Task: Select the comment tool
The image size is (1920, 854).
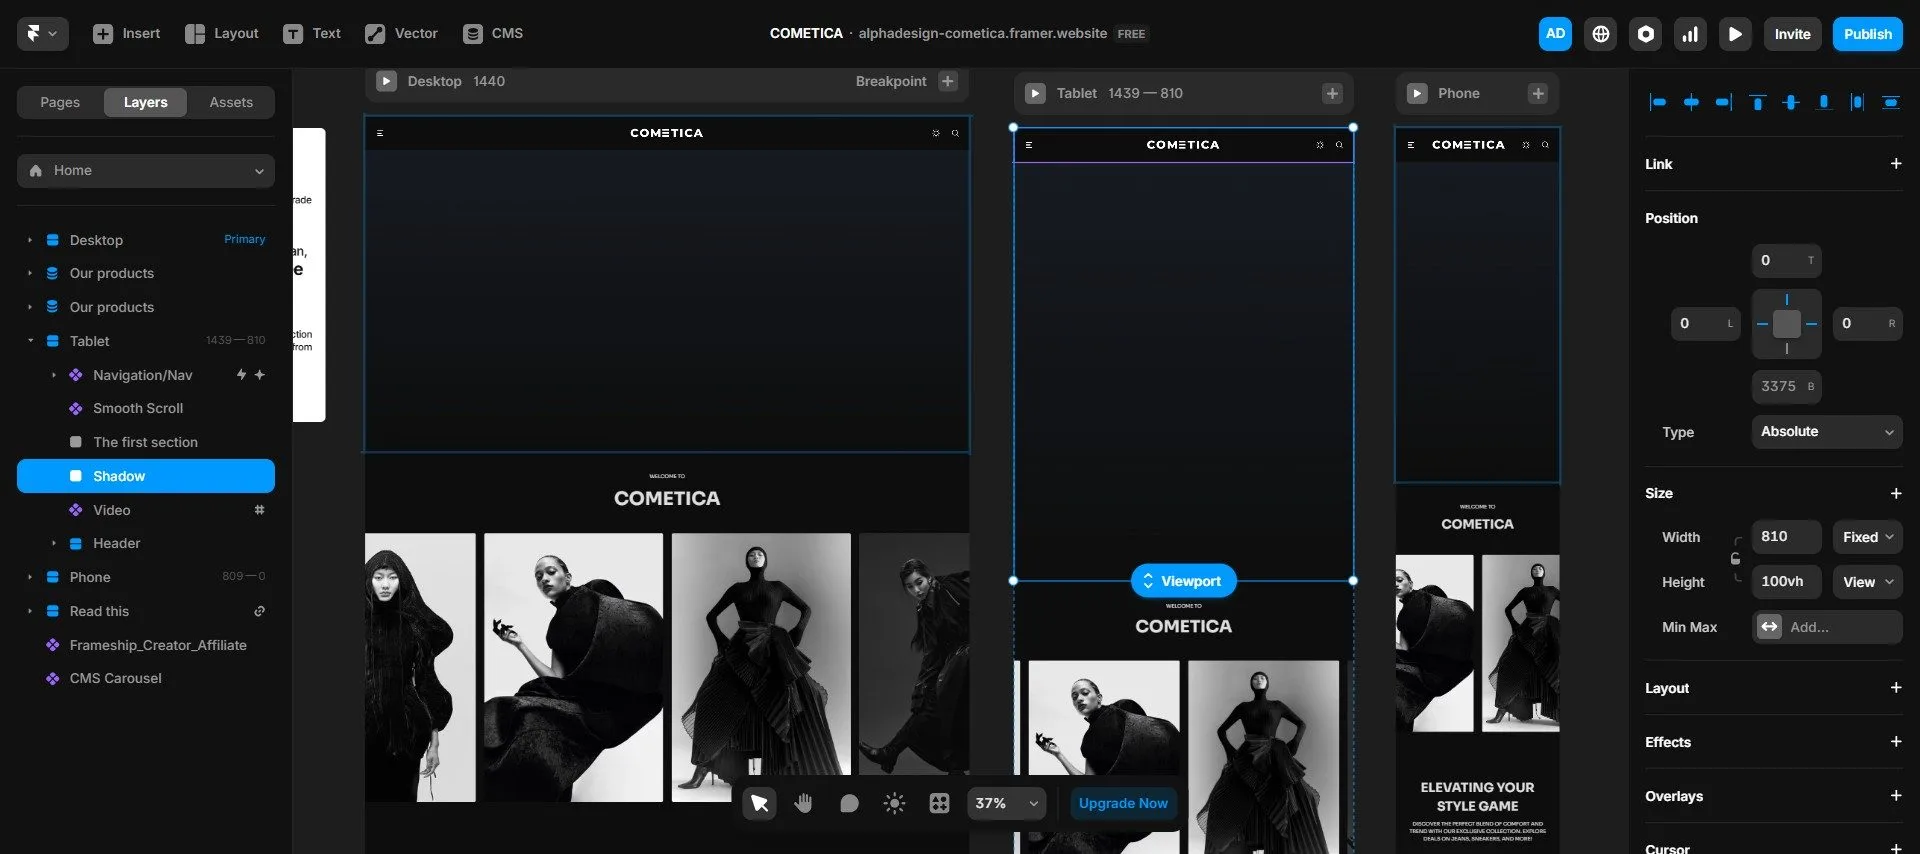Action: point(849,803)
